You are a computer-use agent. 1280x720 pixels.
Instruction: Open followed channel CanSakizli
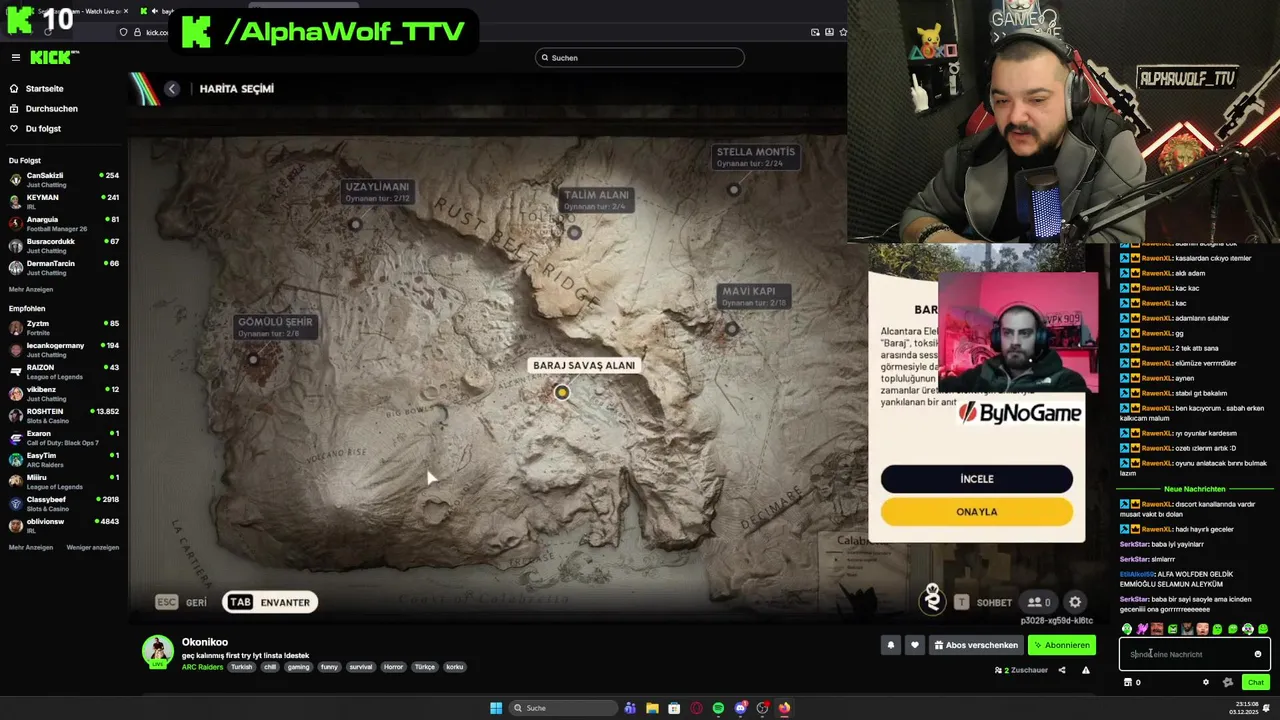[x=64, y=179]
